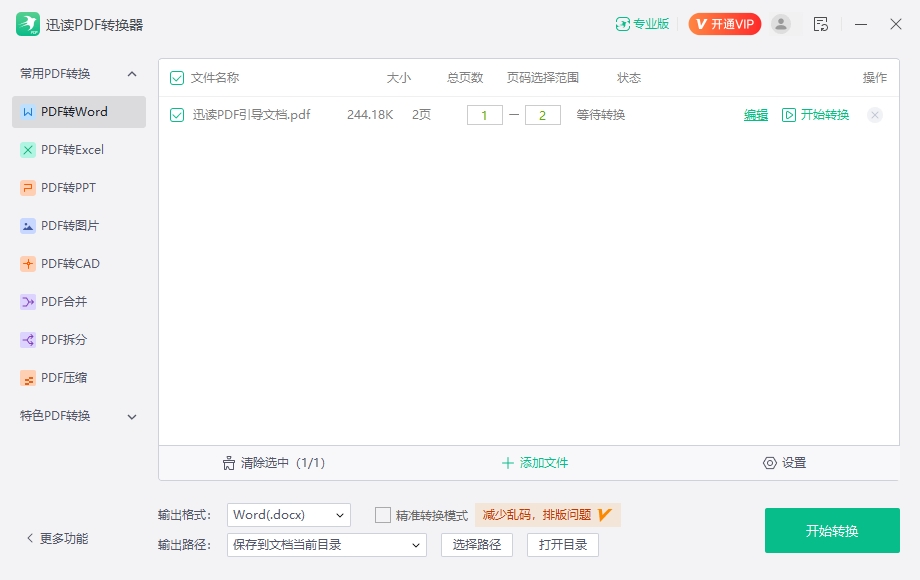Click the 清除选中 trash icon
Image resolution: width=920 pixels, height=580 pixels.
(229, 463)
